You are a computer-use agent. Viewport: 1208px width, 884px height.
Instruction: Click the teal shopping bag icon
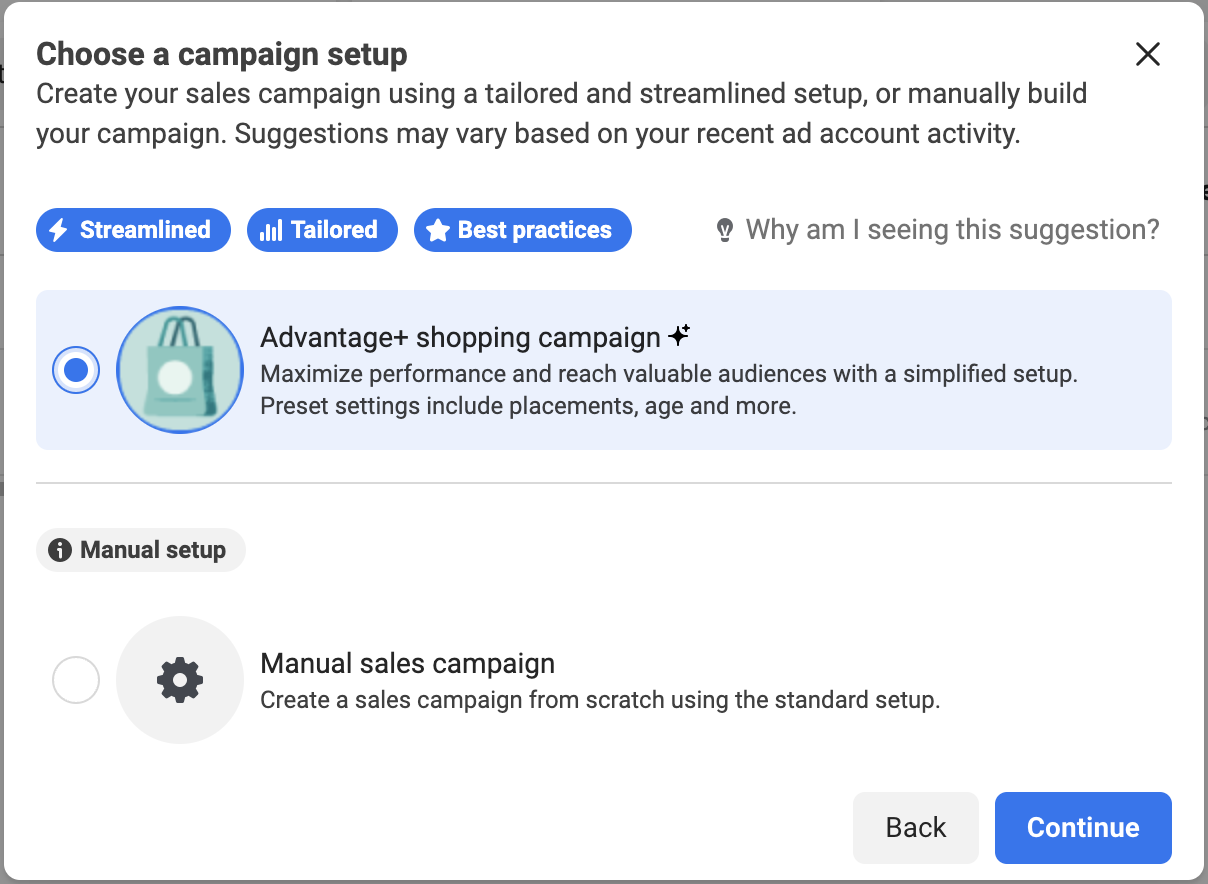point(180,370)
